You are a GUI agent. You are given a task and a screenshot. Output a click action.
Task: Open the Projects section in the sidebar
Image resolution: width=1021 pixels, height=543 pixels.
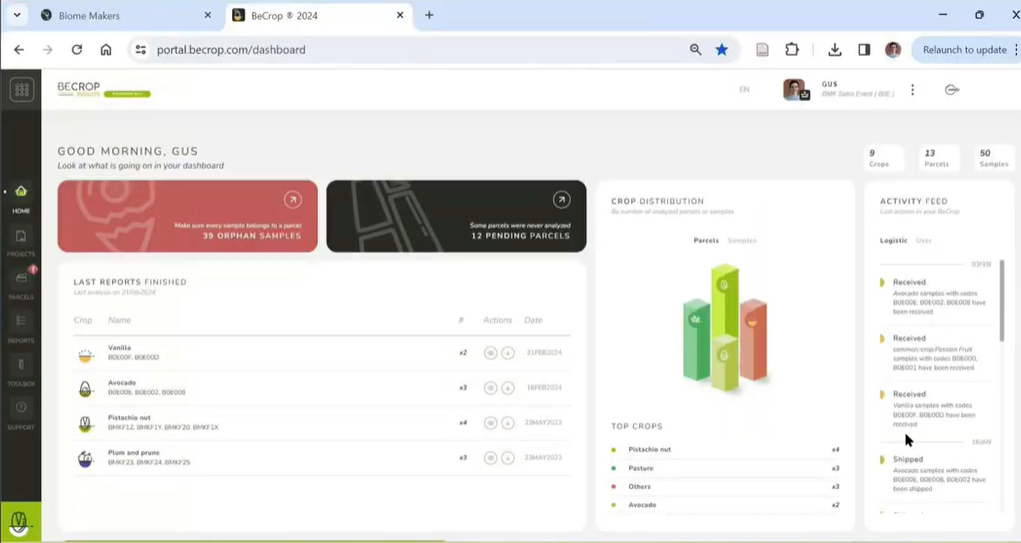[20, 240]
